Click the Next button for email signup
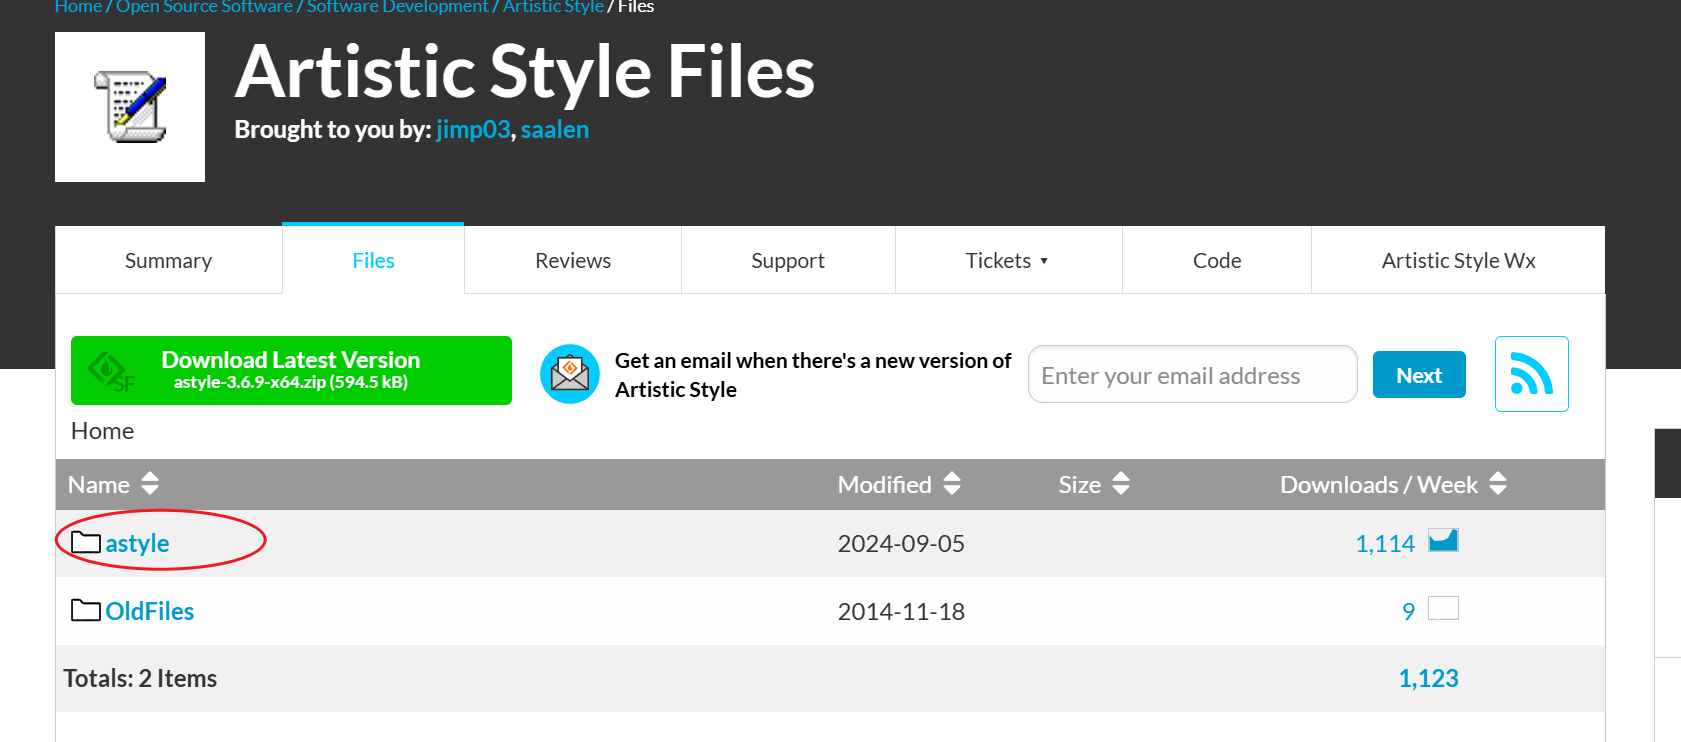Image resolution: width=1681 pixels, height=742 pixels. 1419,375
